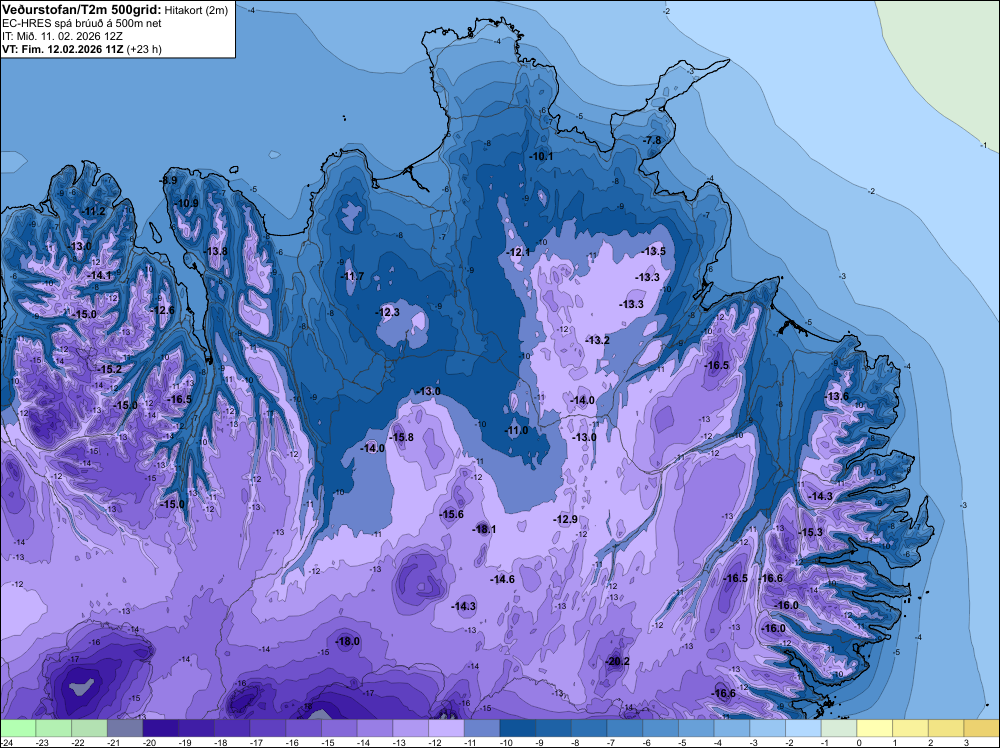The image size is (1000, 748).
Task: Click the orange-yellow legend swatch labeled 3
Action: pos(982,728)
